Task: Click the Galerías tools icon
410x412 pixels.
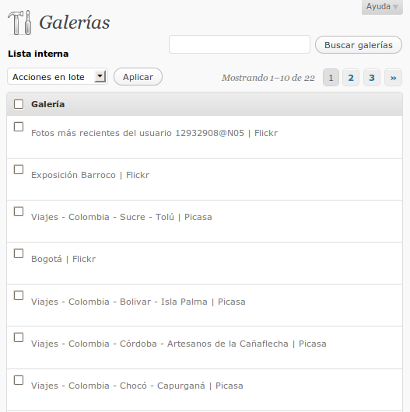Action: [20, 23]
